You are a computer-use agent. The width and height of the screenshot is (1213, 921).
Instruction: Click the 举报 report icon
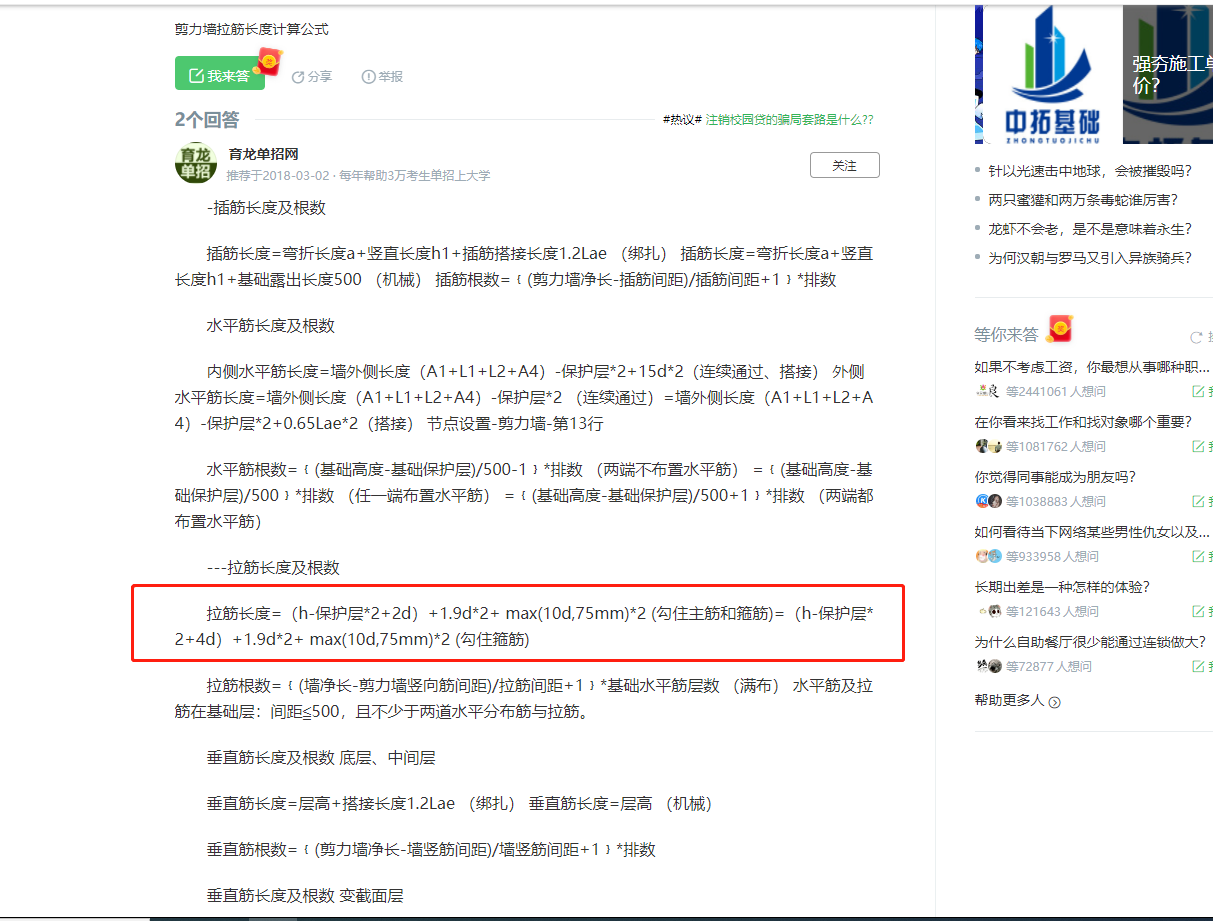click(368, 77)
